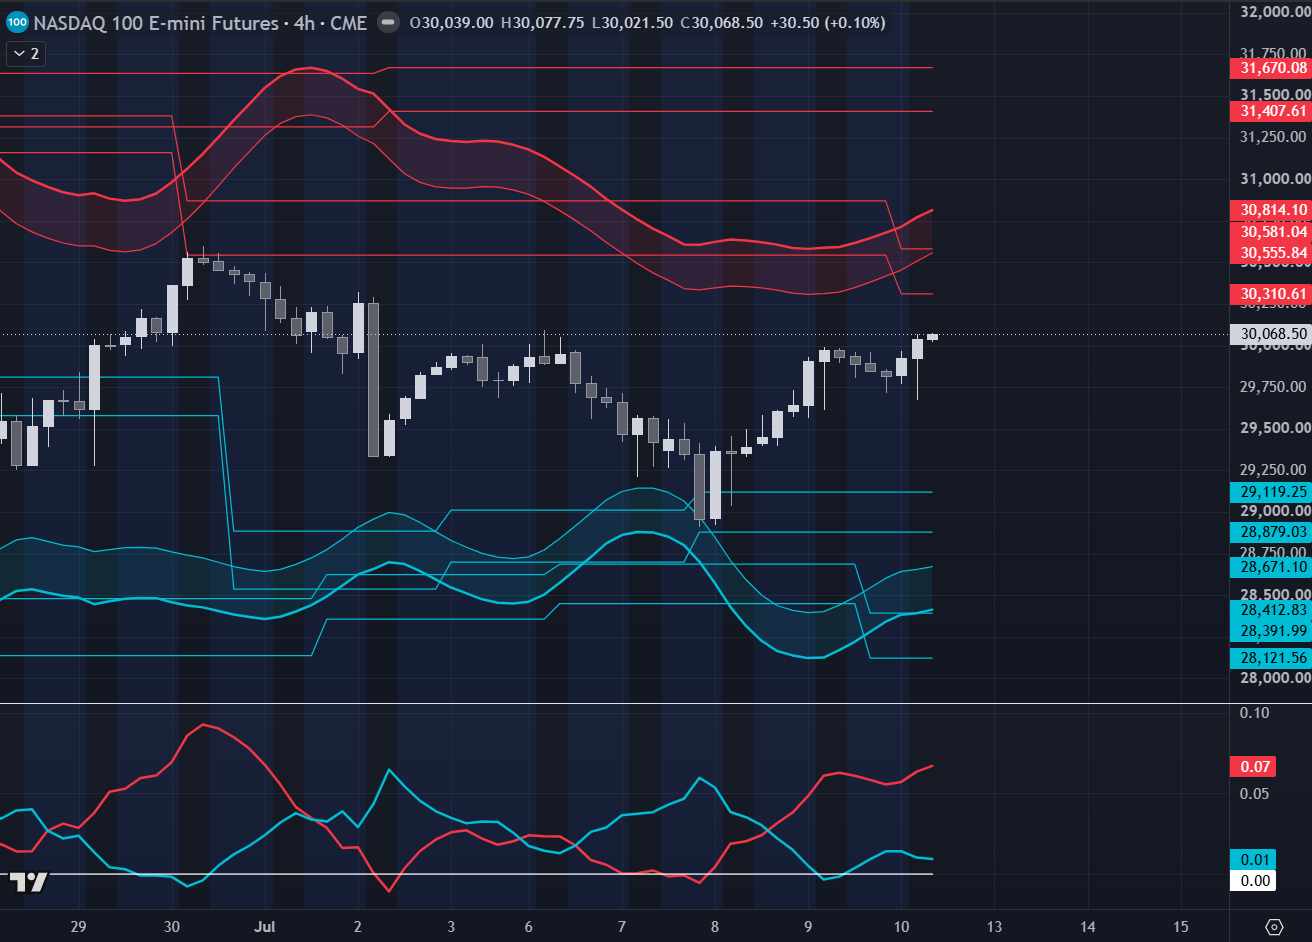The image size is (1312, 942).
Task: Click the 29 date label on time axis
Action: tap(80, 926)
